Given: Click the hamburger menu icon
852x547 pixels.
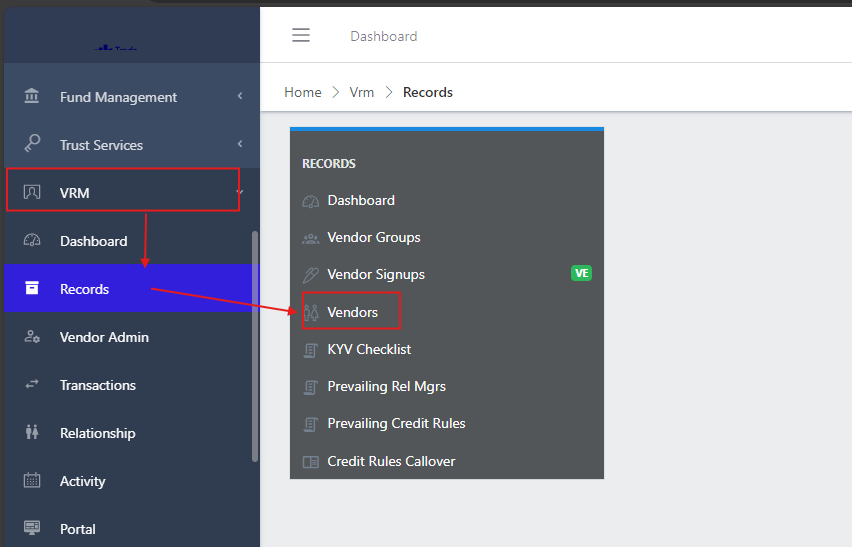Looking at the screenshot, I should [300, 35].
